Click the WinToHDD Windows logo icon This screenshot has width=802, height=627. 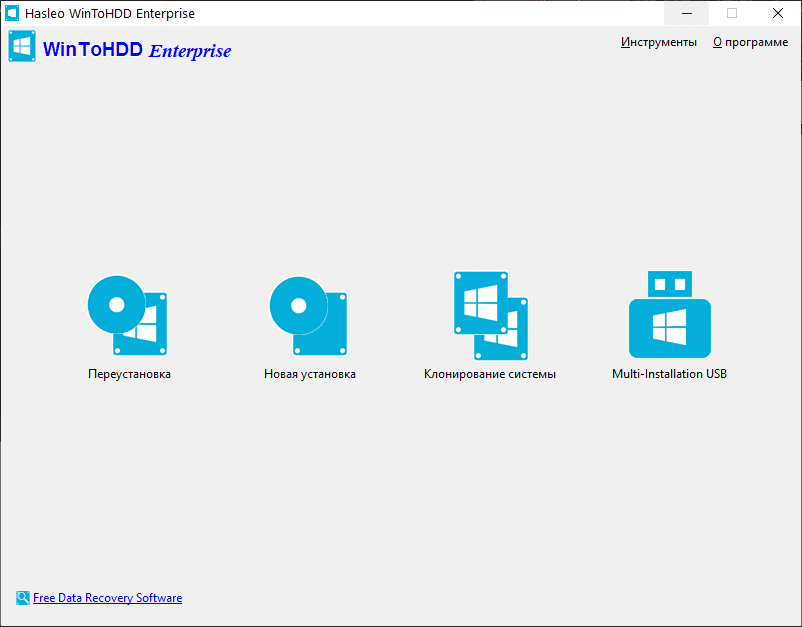pos(22,46)
